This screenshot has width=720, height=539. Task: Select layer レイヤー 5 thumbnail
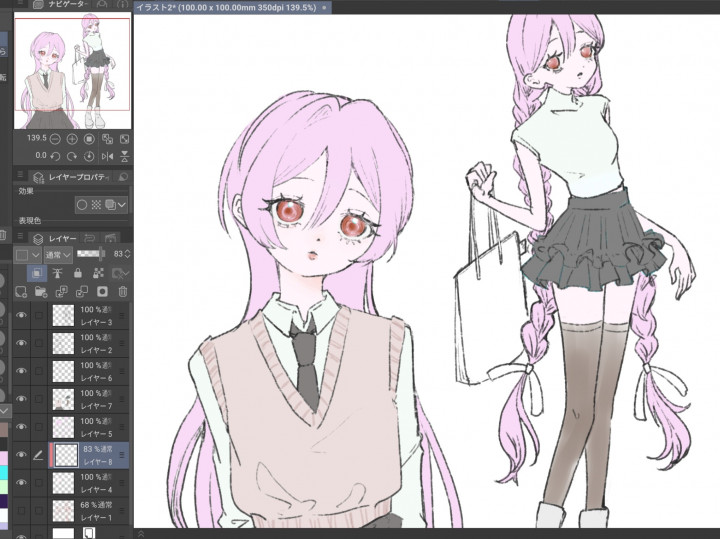[65, 428]
